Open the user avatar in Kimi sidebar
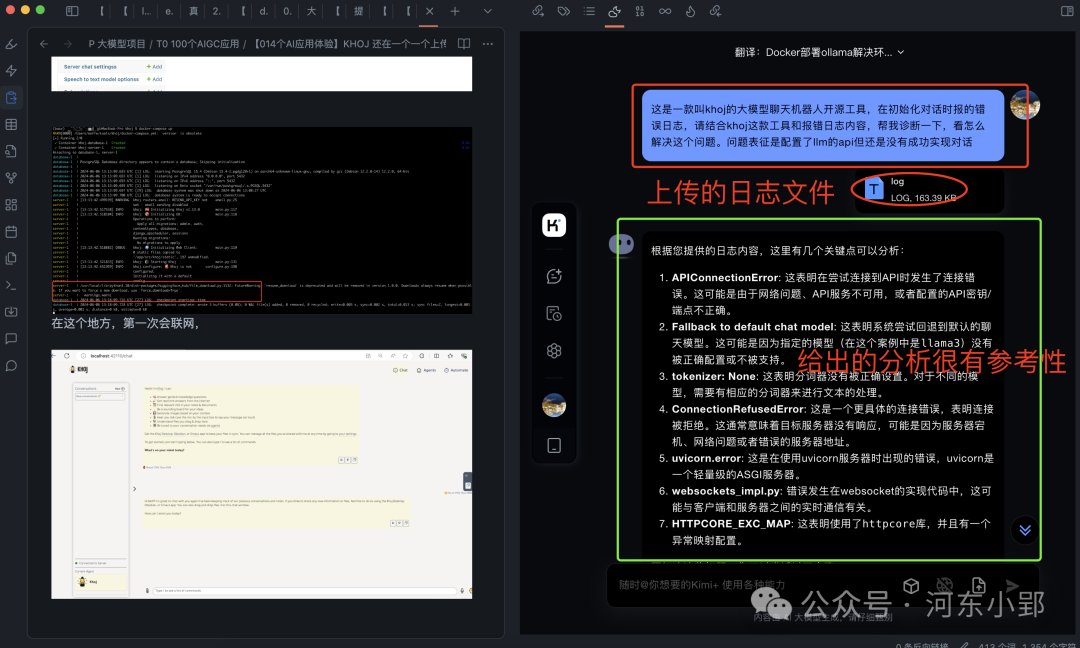The width and height of the screenshot is (1080, 648). tap(554, 406)
